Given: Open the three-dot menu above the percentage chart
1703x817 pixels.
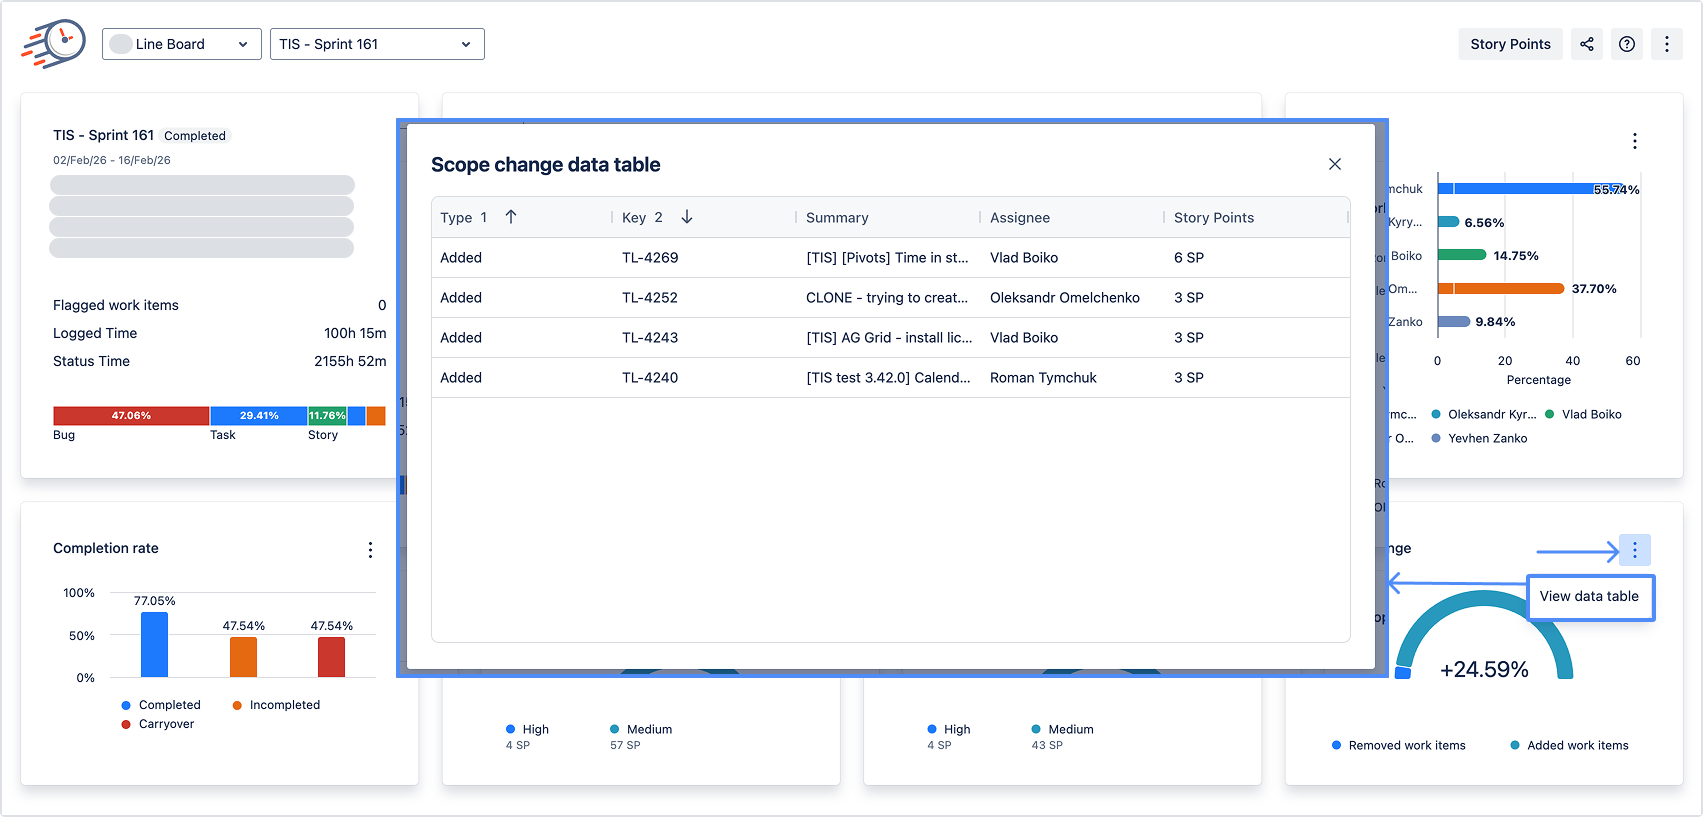Looking at the screenshot, I should pos(1635,141).
